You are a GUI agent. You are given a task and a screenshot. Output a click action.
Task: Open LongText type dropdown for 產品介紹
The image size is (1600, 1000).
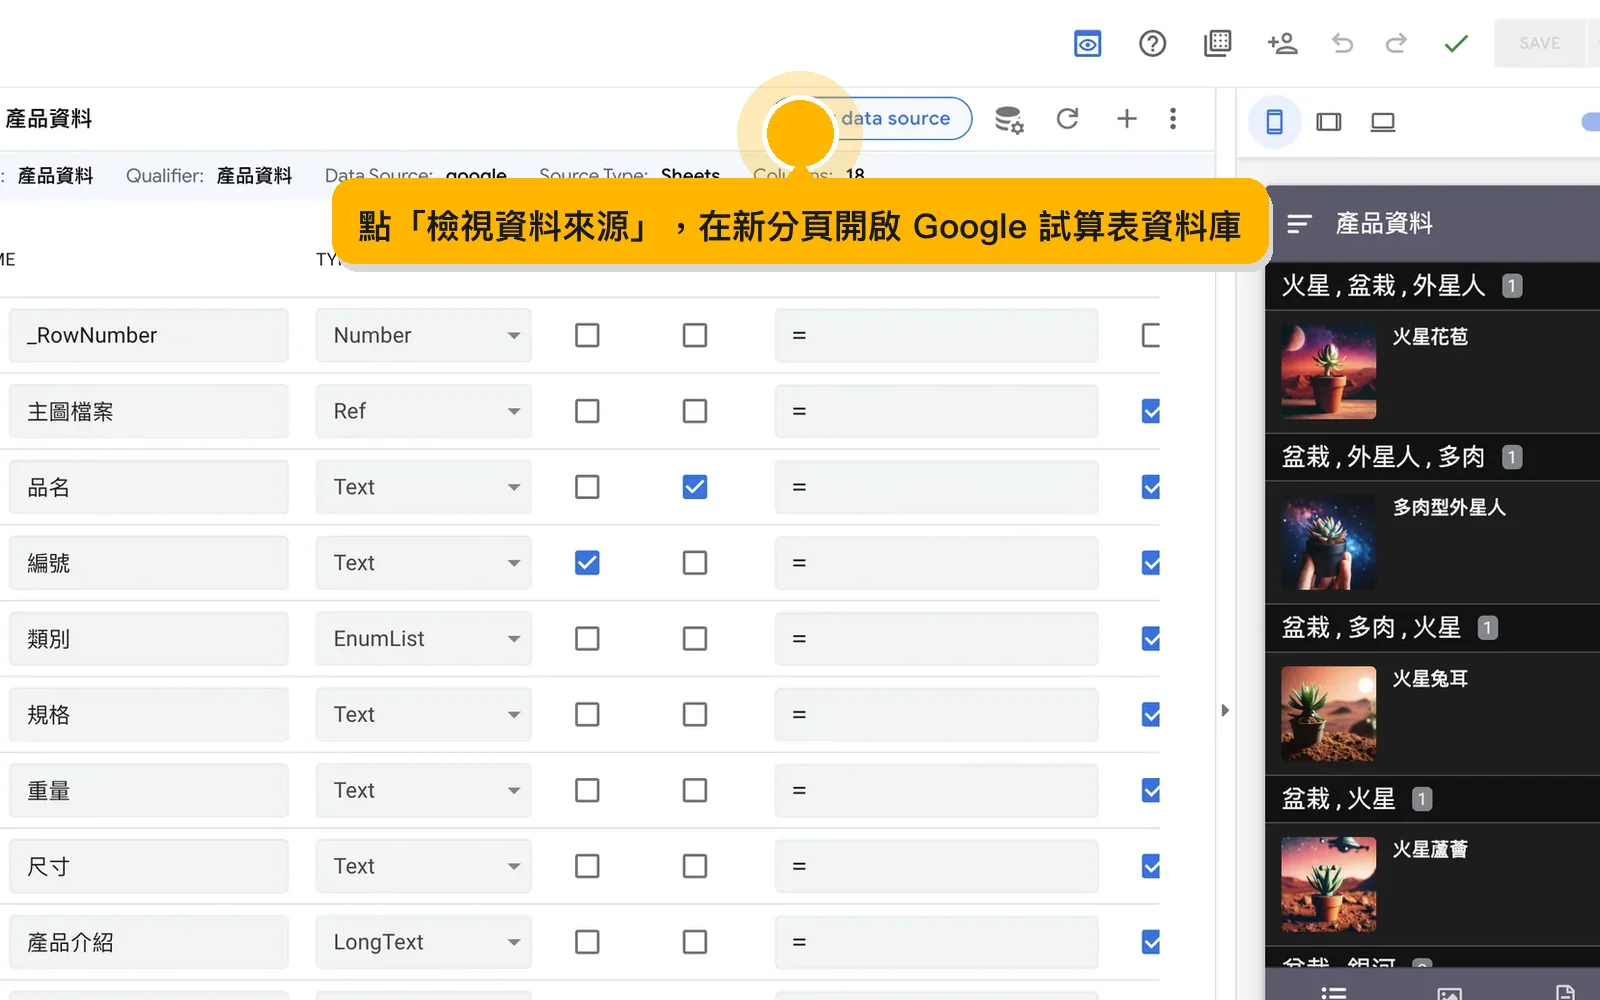tap(424, 943)
